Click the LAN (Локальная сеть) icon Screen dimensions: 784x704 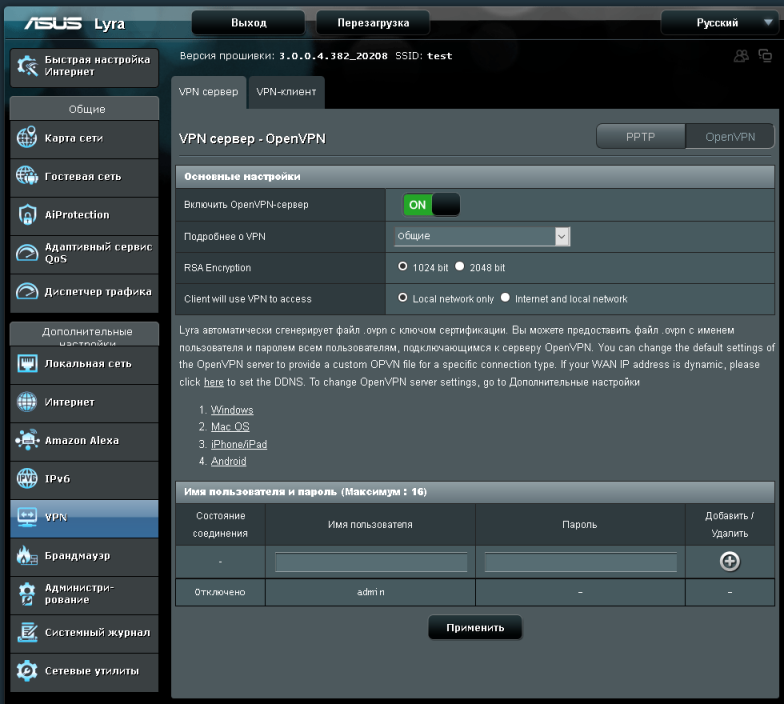27,364
